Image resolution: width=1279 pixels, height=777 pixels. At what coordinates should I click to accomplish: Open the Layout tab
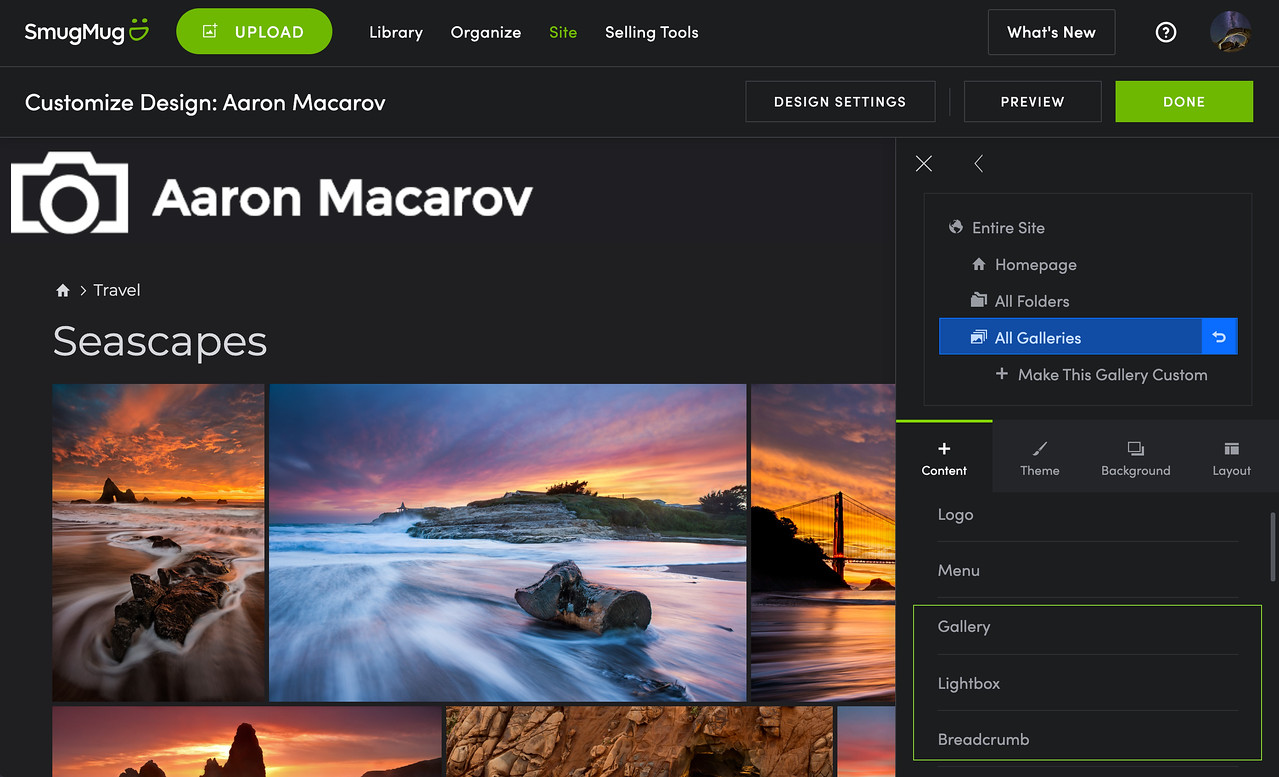(1231, 458)
